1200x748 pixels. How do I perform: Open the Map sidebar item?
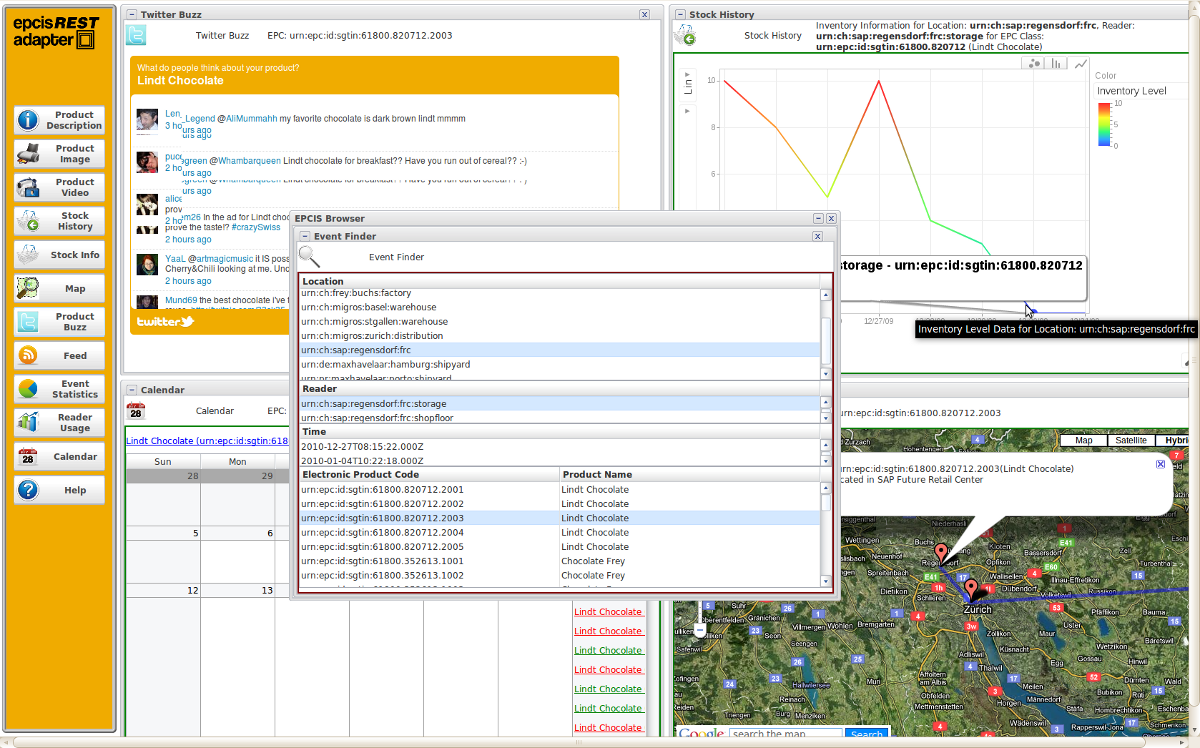click(59, 288)
